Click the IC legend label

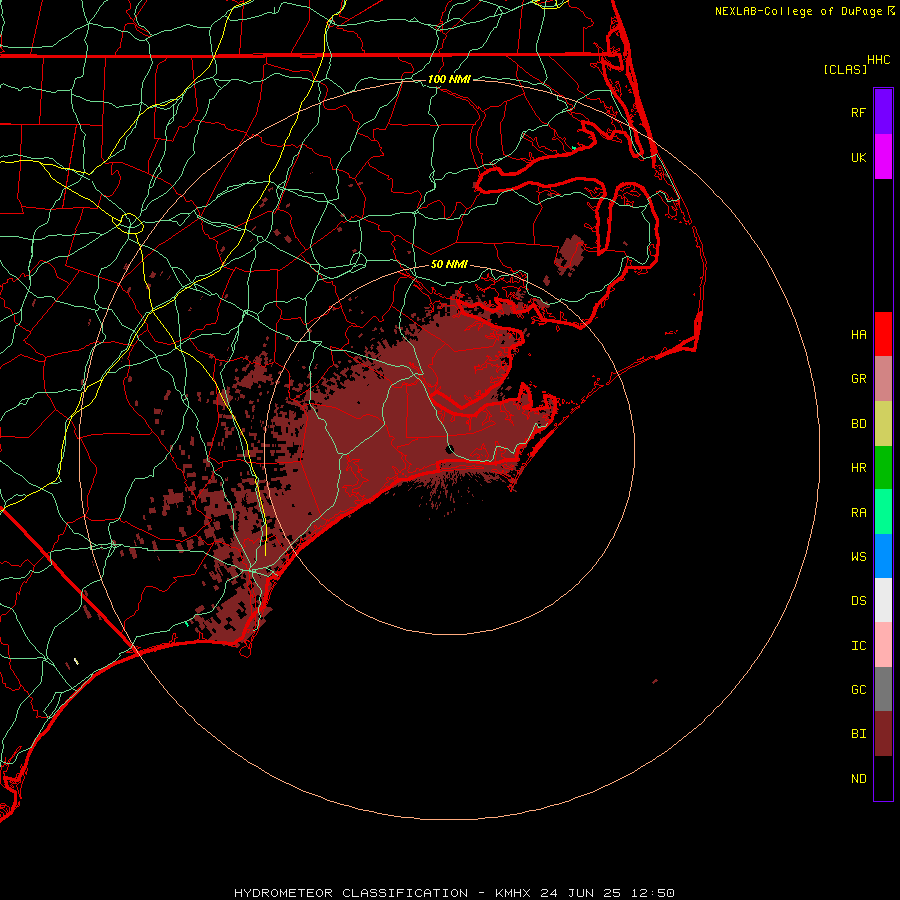click(x=858, y=646)
